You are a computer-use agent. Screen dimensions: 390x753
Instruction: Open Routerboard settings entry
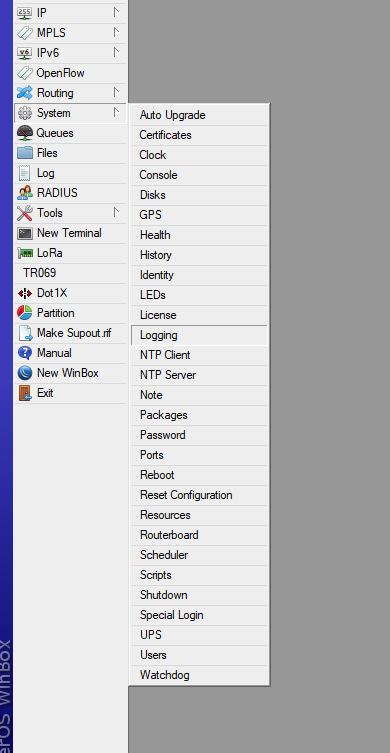(199, 535)
